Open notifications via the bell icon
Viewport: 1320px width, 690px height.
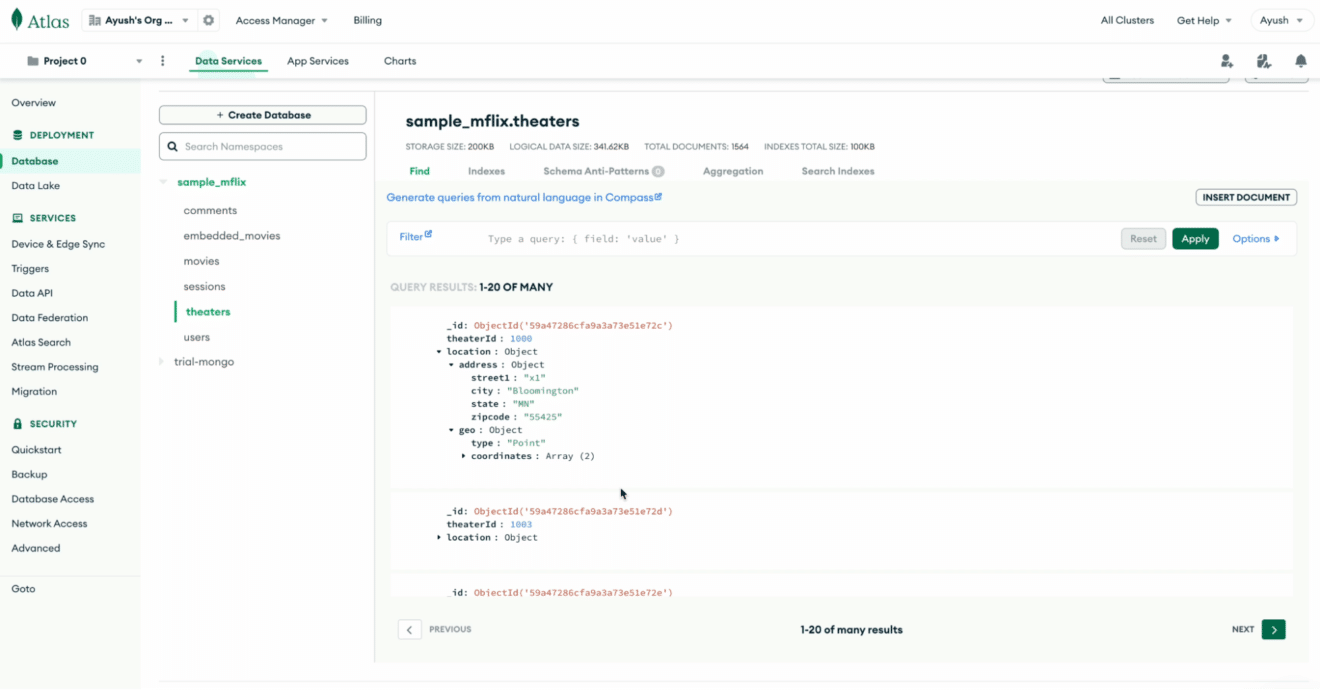(1300, 61)
